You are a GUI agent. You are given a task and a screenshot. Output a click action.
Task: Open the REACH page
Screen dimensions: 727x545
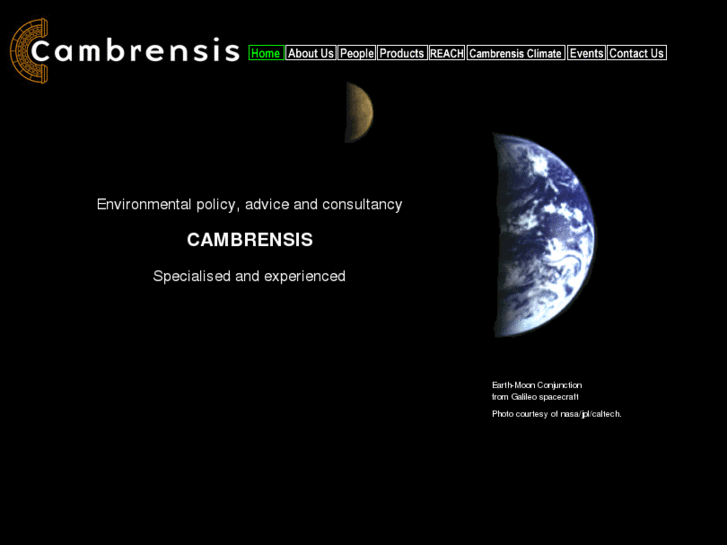(x=446, y=53)
